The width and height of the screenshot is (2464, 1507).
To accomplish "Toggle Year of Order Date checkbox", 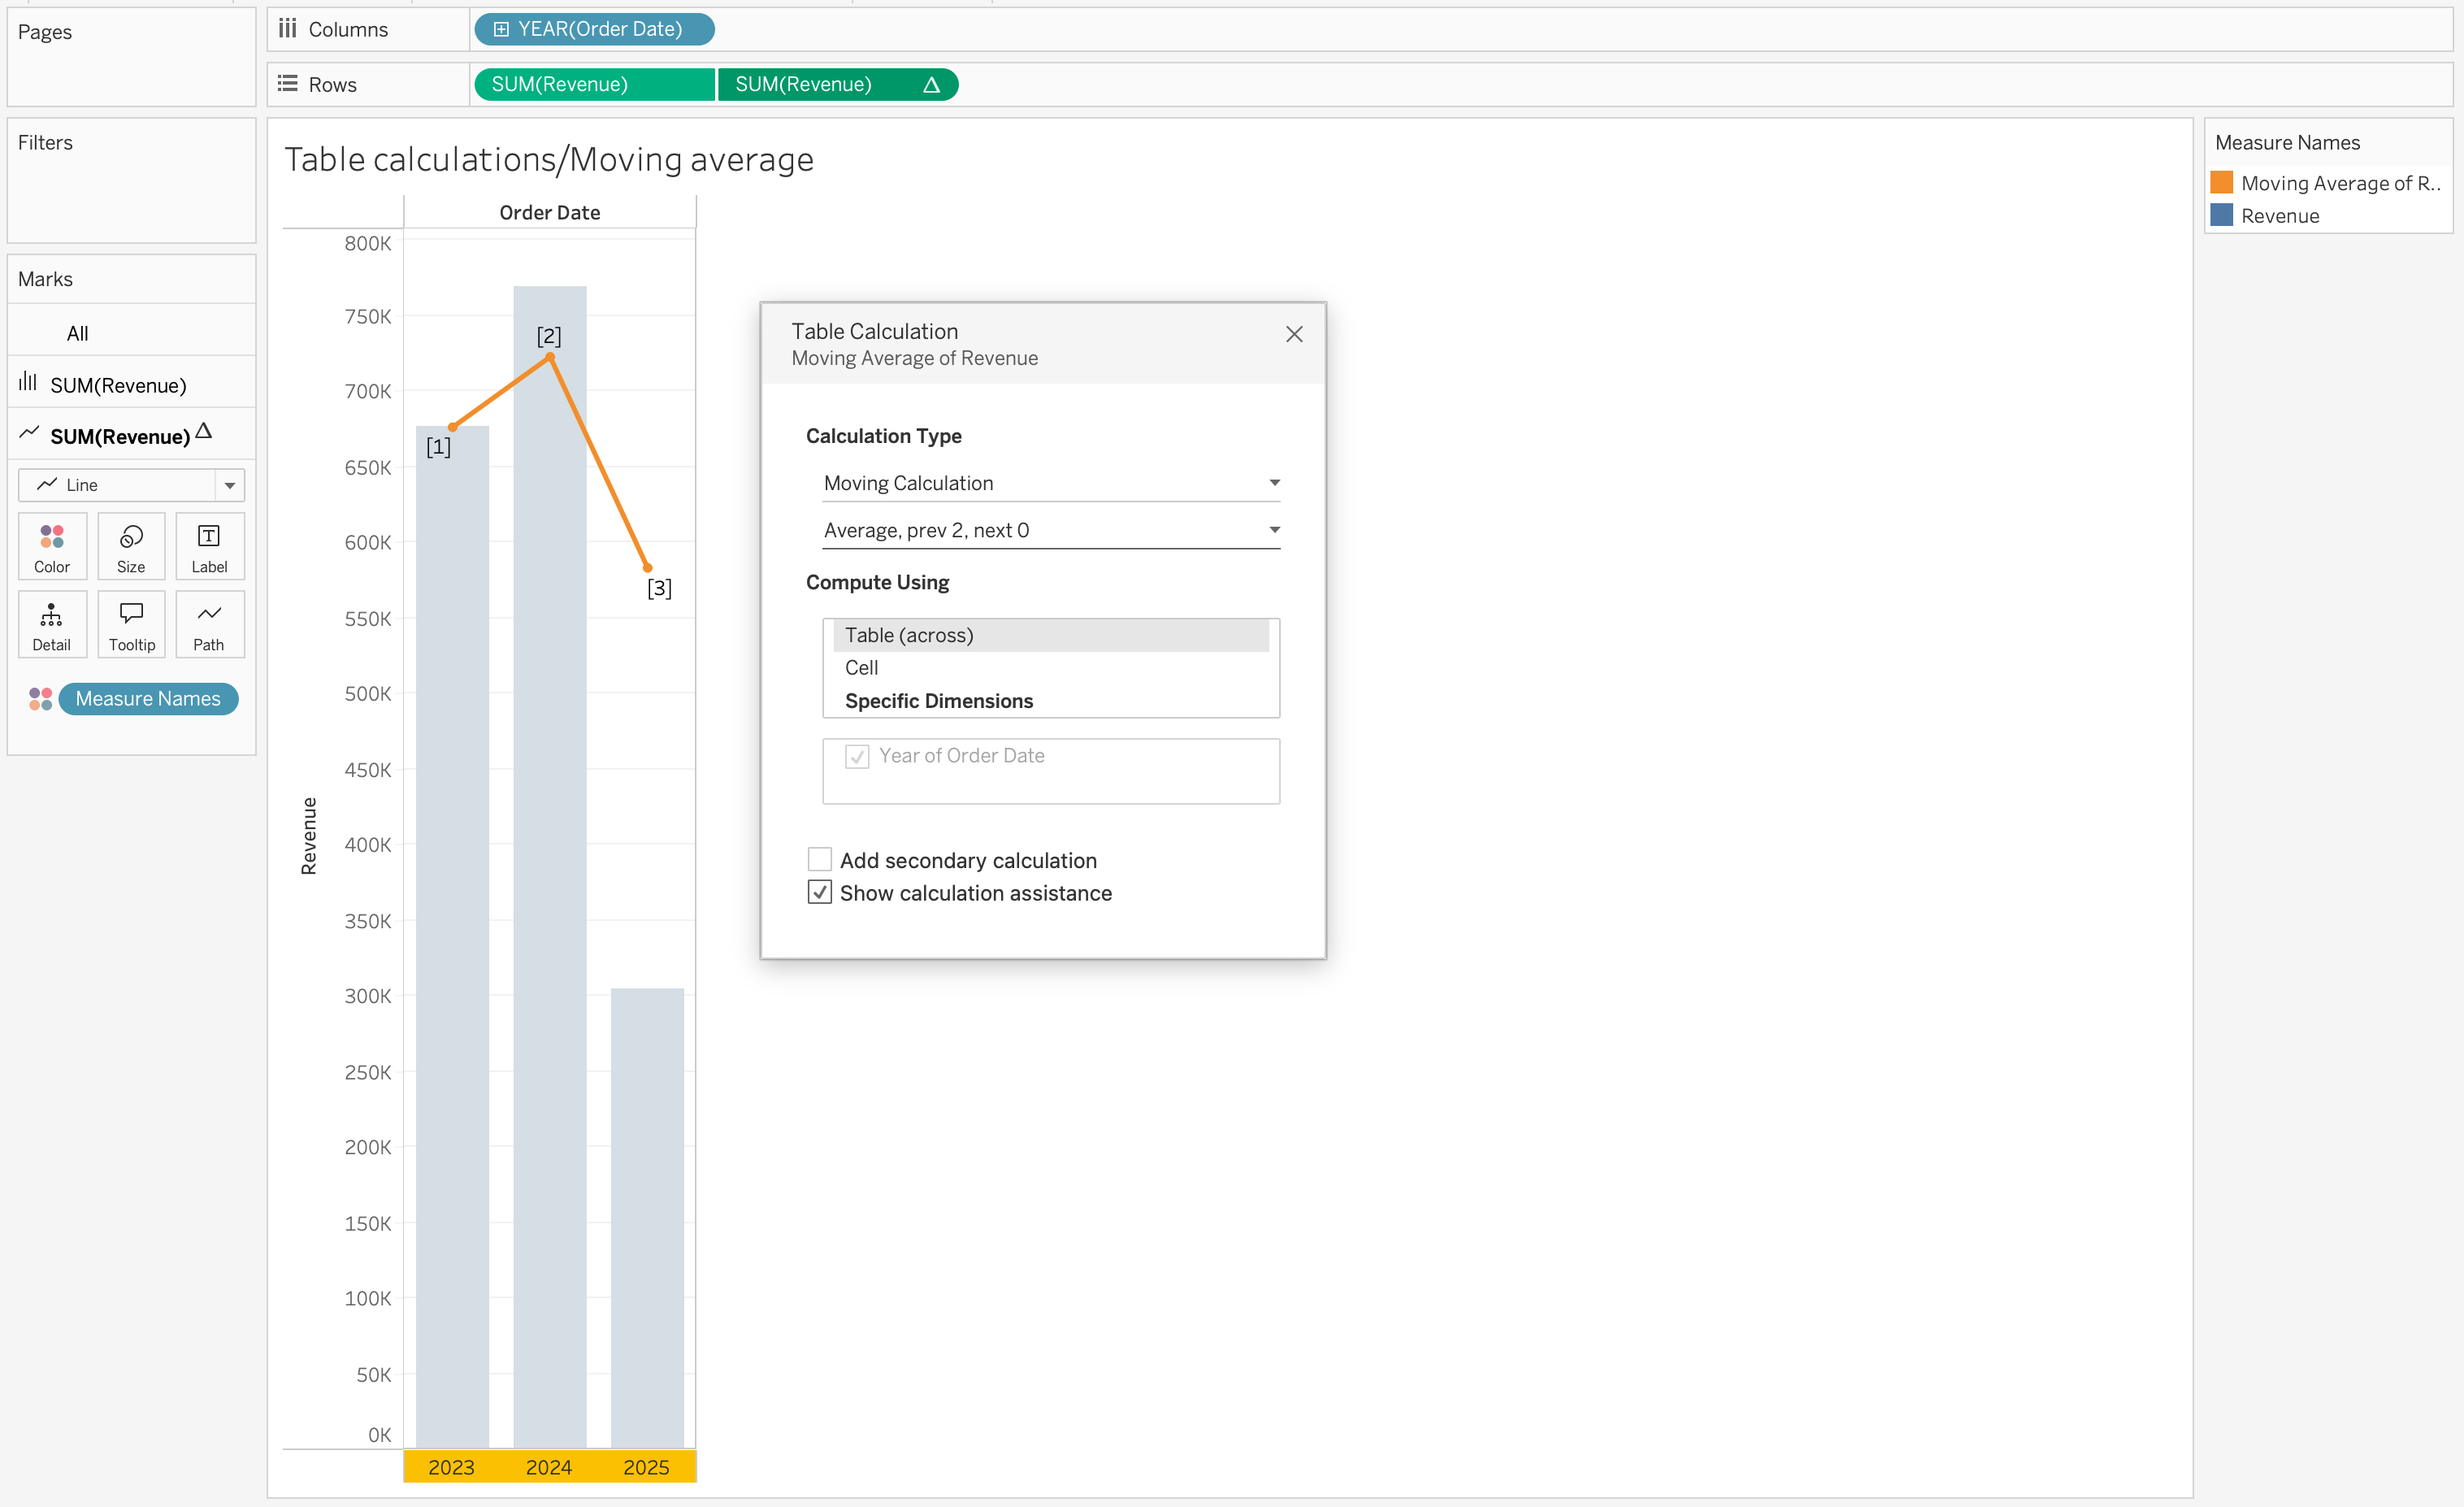I will (857, 756).
